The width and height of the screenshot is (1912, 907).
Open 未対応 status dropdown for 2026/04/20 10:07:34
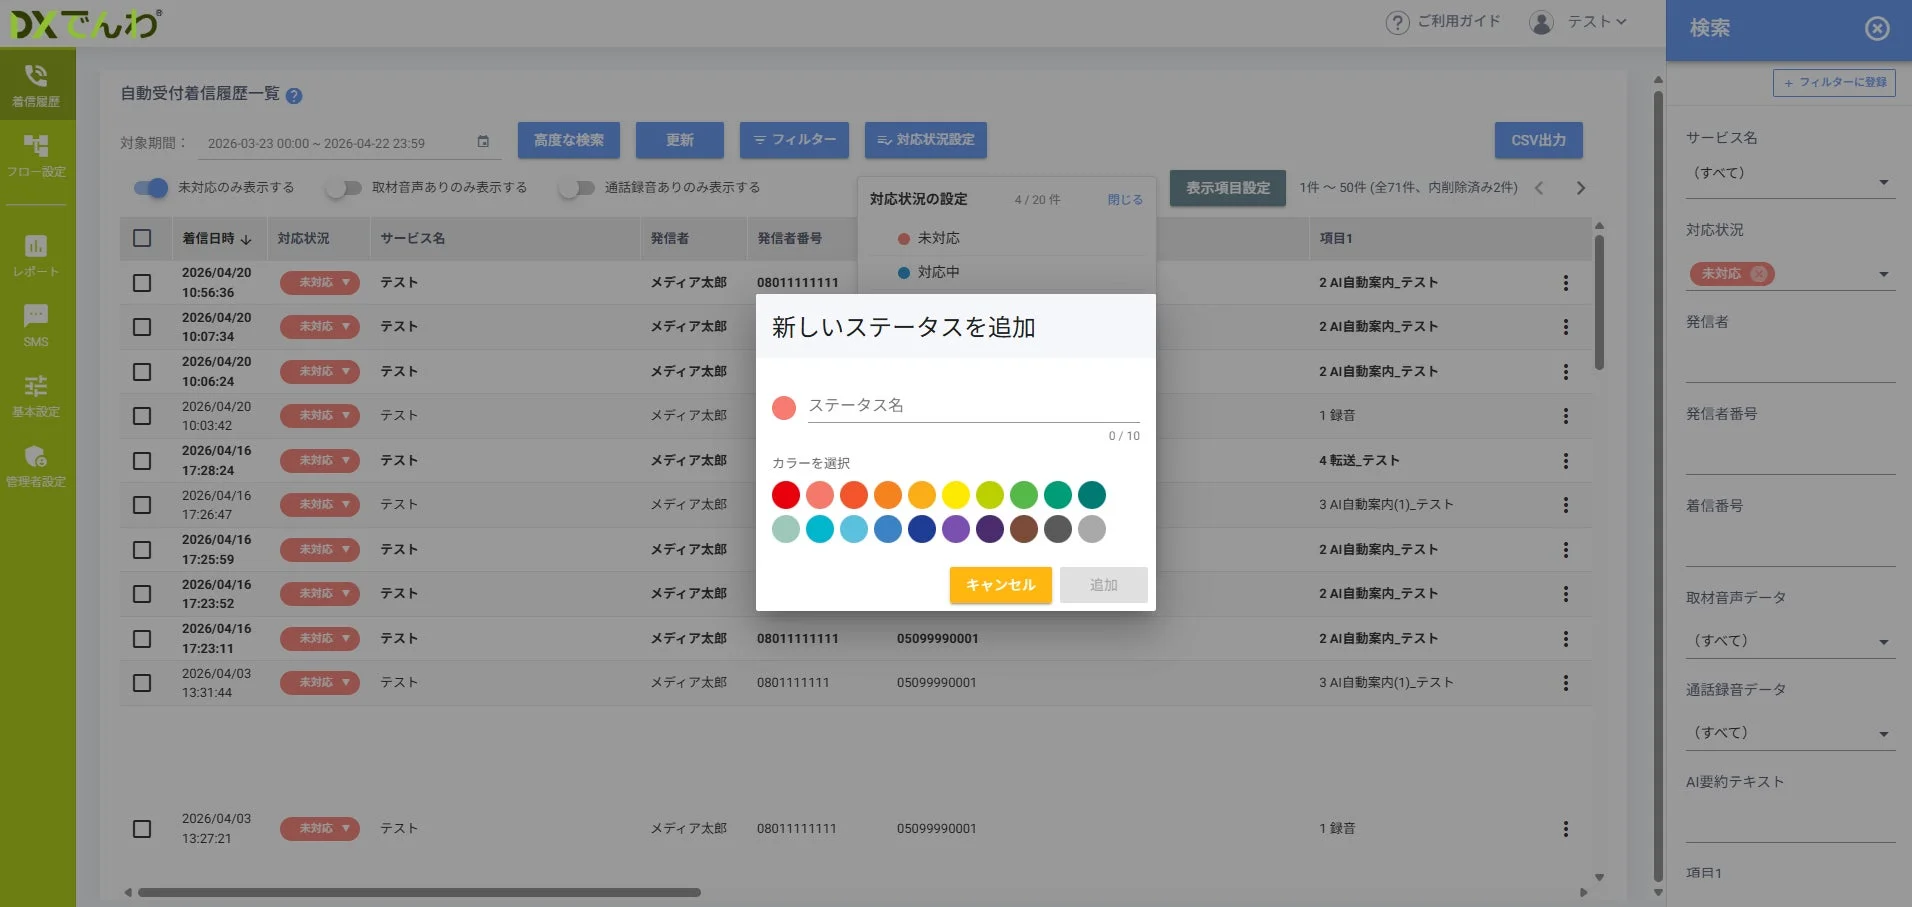click(x=319, y=327)
